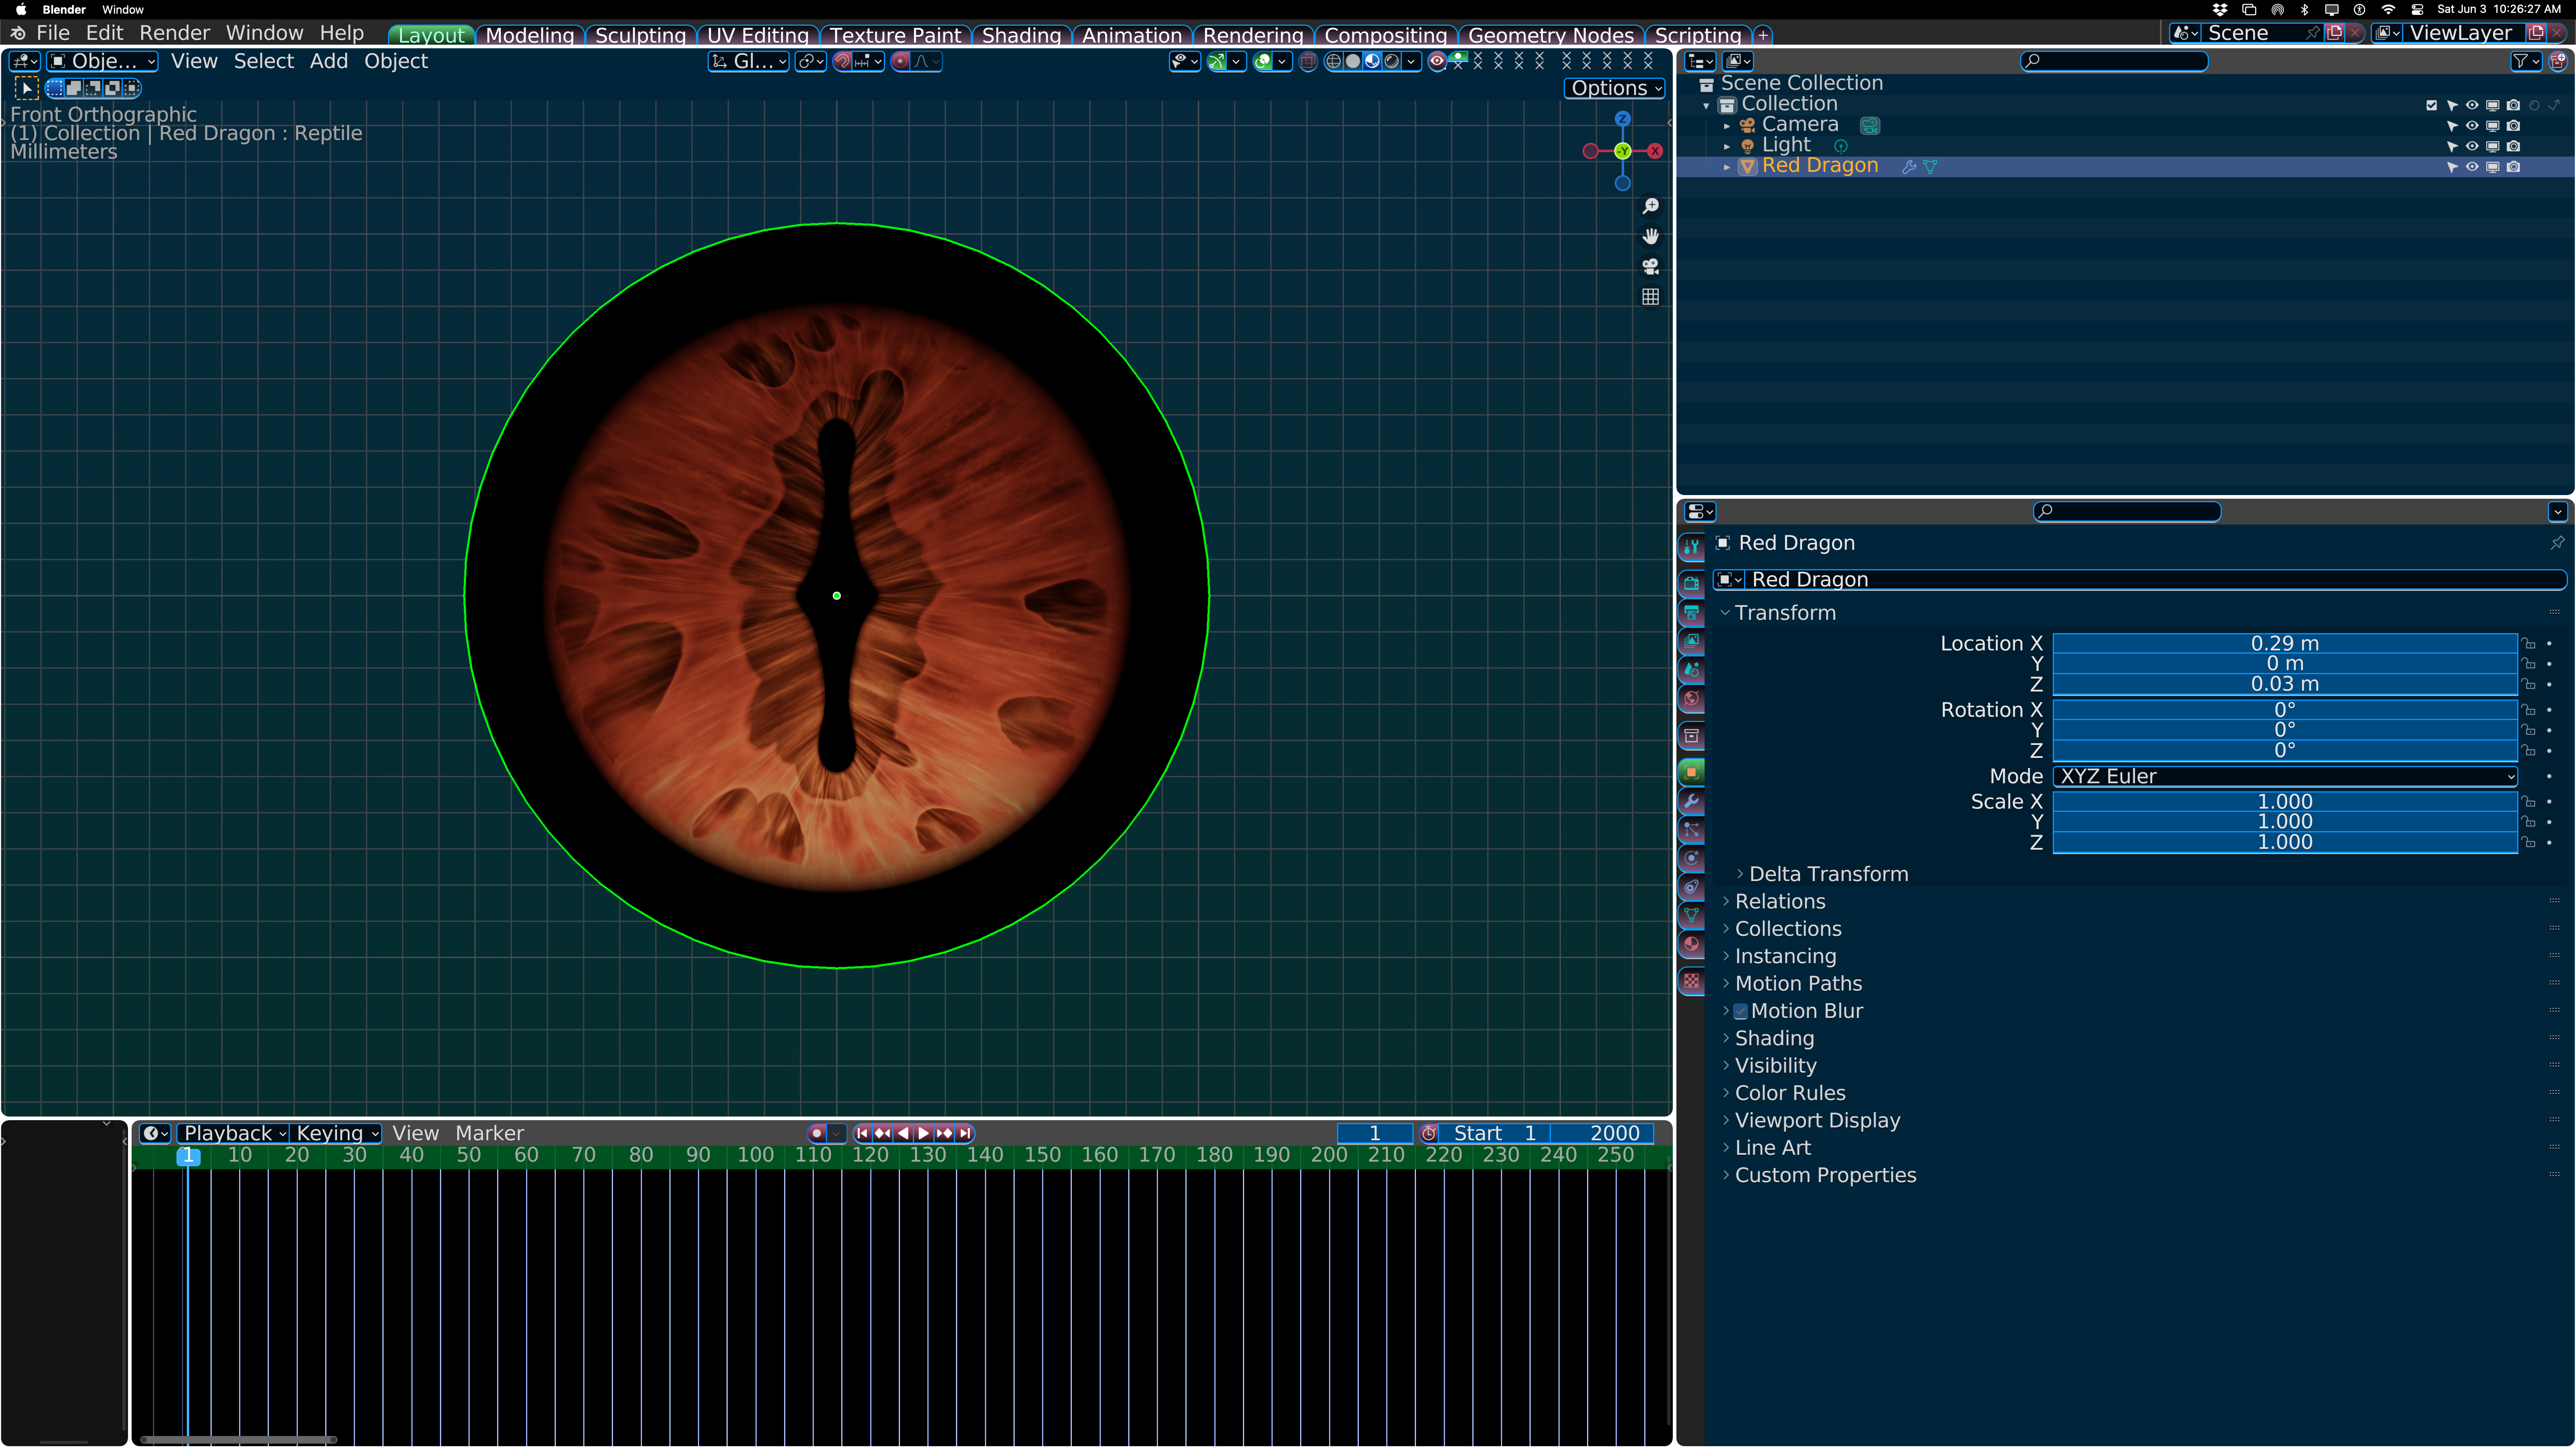
Task: Switch to the Geometry Nodes workspace tab
Action: coord(1551,35)
